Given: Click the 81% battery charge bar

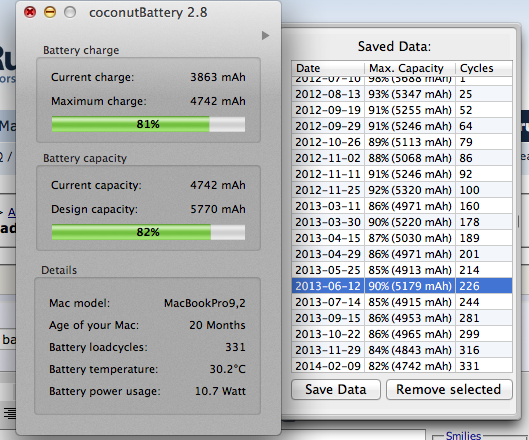Looking at the screenshot, I should 148,124.
